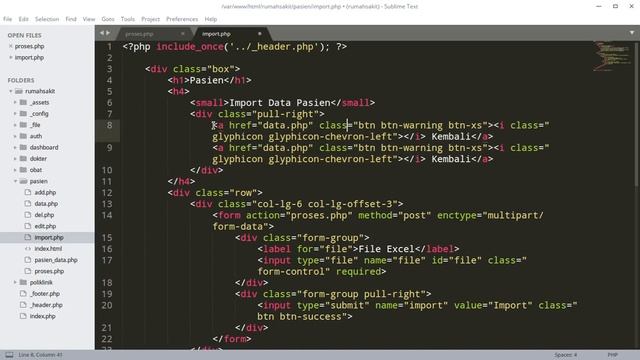The height and width of the screenshot is (360, 640).
Task: Close the proses.php tab
Action: pos(182,34)
